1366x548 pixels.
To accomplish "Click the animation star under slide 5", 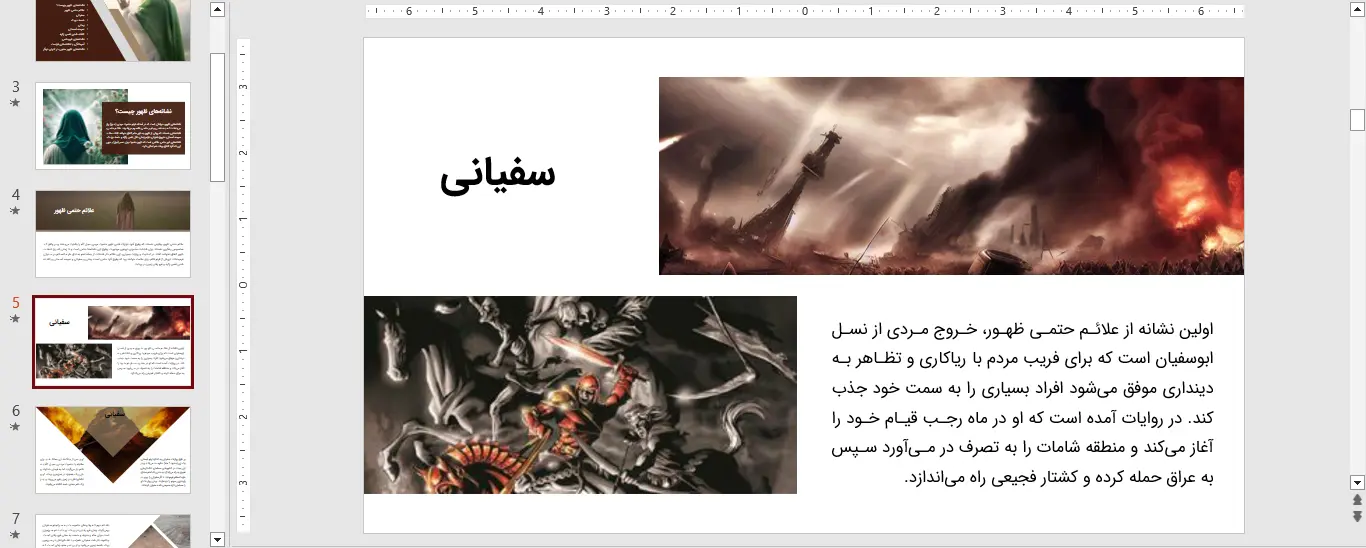I will [15, 319].
